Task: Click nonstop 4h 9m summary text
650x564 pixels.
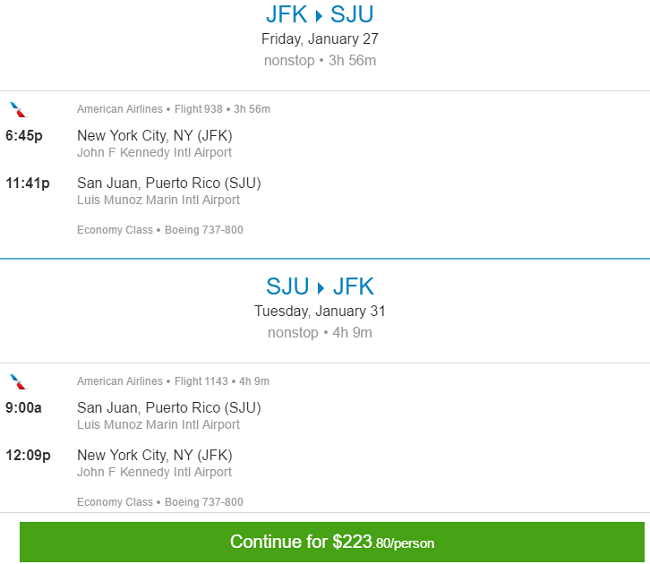Action: click(320, 333)
